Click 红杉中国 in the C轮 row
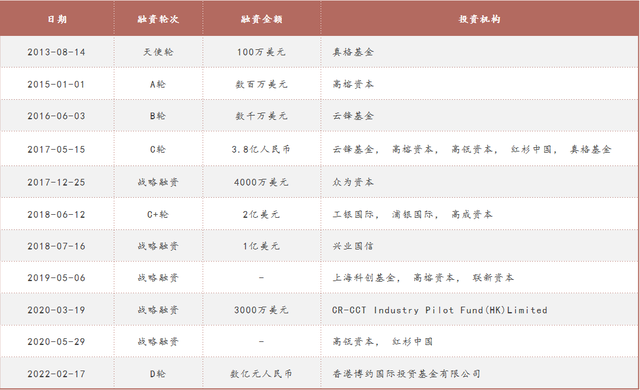The height and width of the screenshot is (390, 640). [x=531, y=149]
